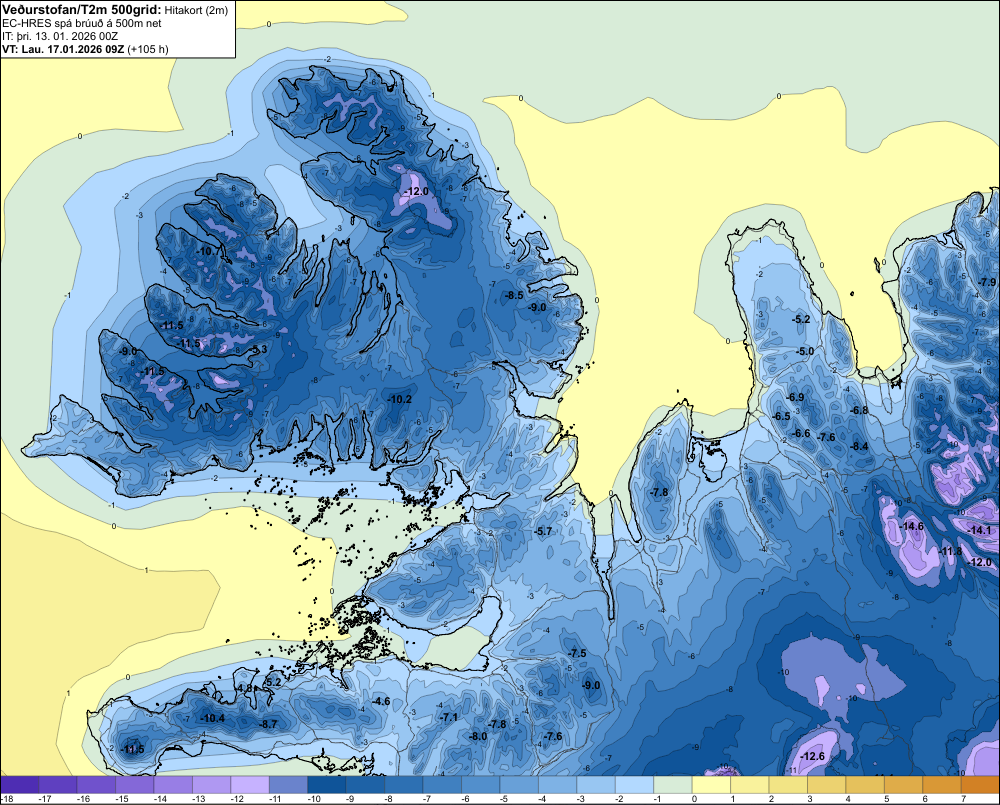Click the "6" legend tick label
The width and height of the screenshot is (1000, 805).
[925, 799]
